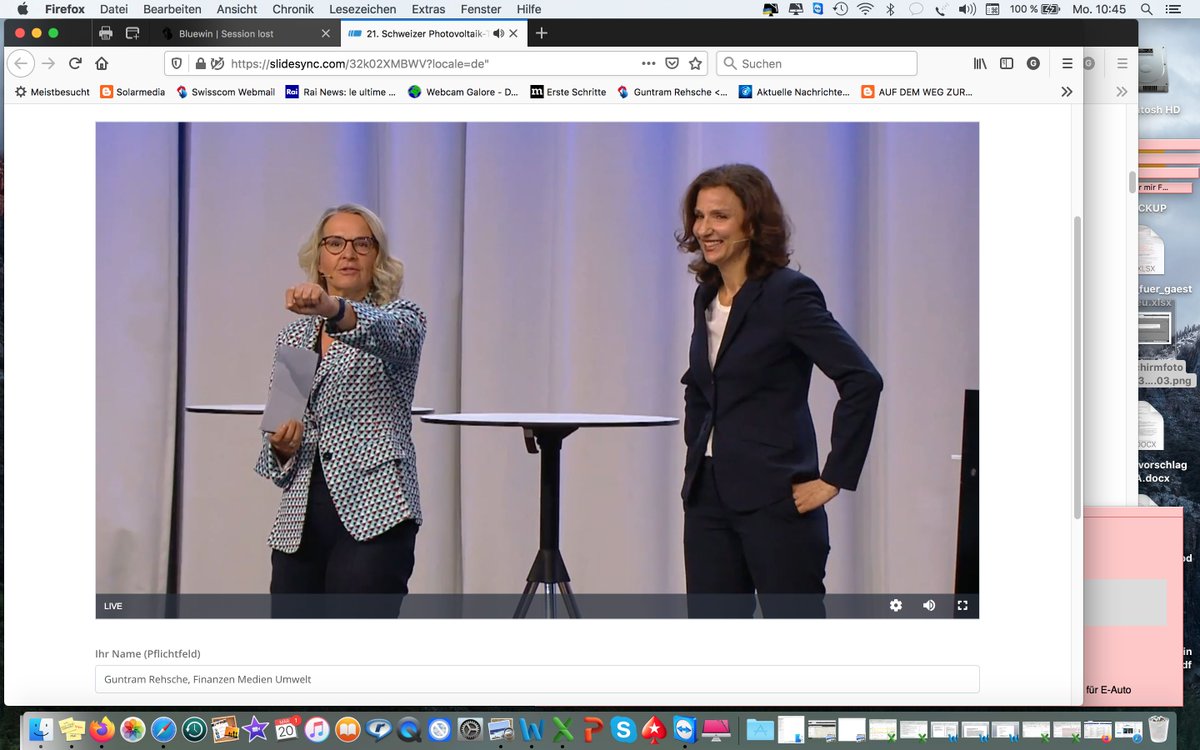Go back to previous page
Image resolution: width=1200 pixels, height=750 pixels.
coord(20,63)
